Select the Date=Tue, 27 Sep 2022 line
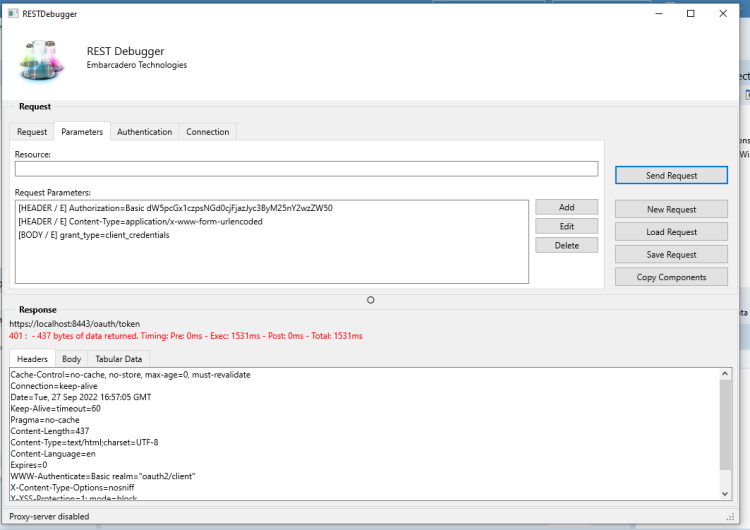 point(81,397)
